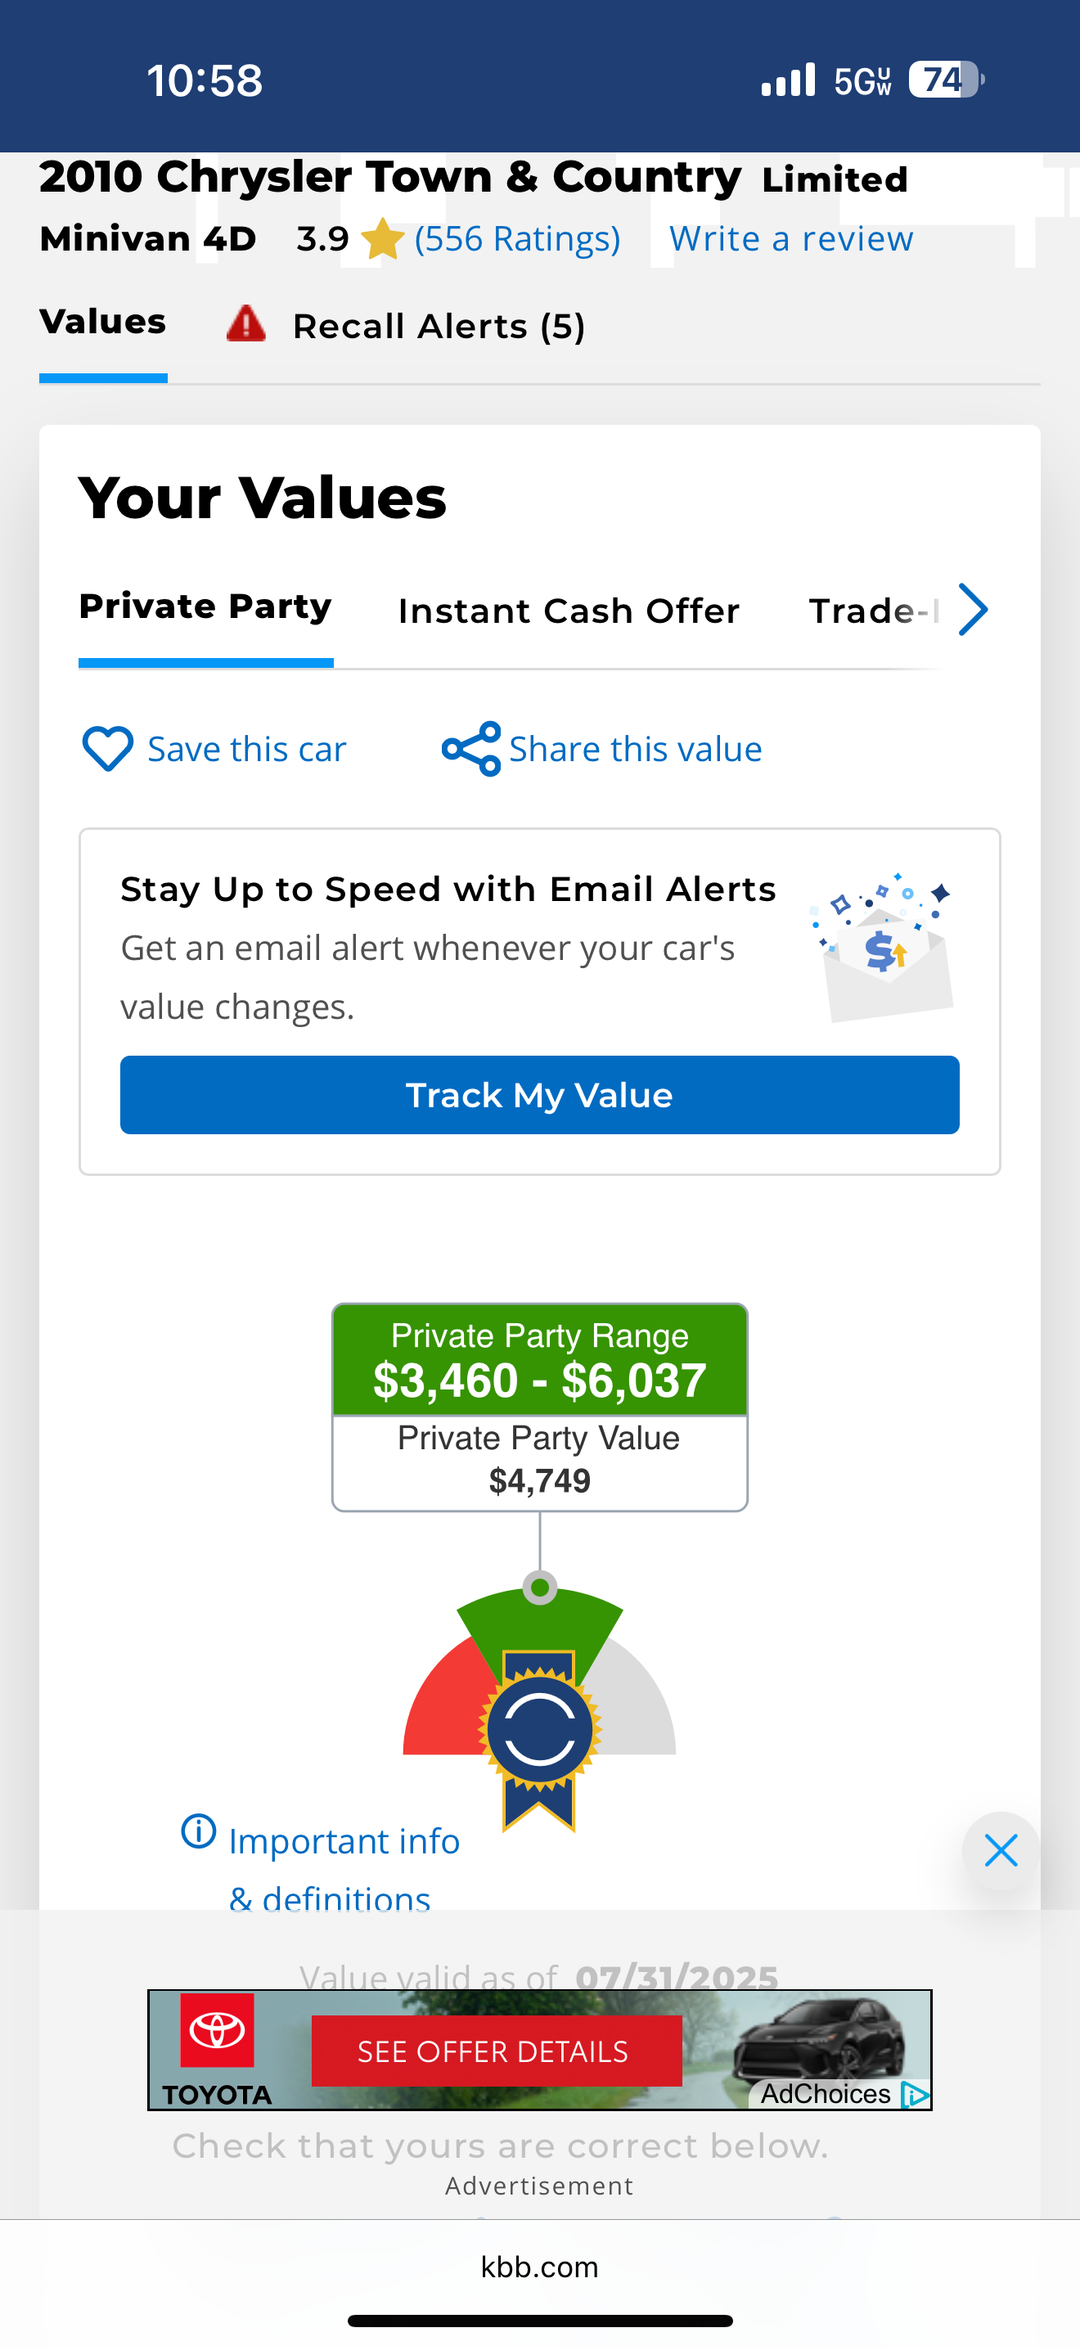Close the ad with the X button
This screenshot has height=2347, width=1080.
click(1000, 1850)
